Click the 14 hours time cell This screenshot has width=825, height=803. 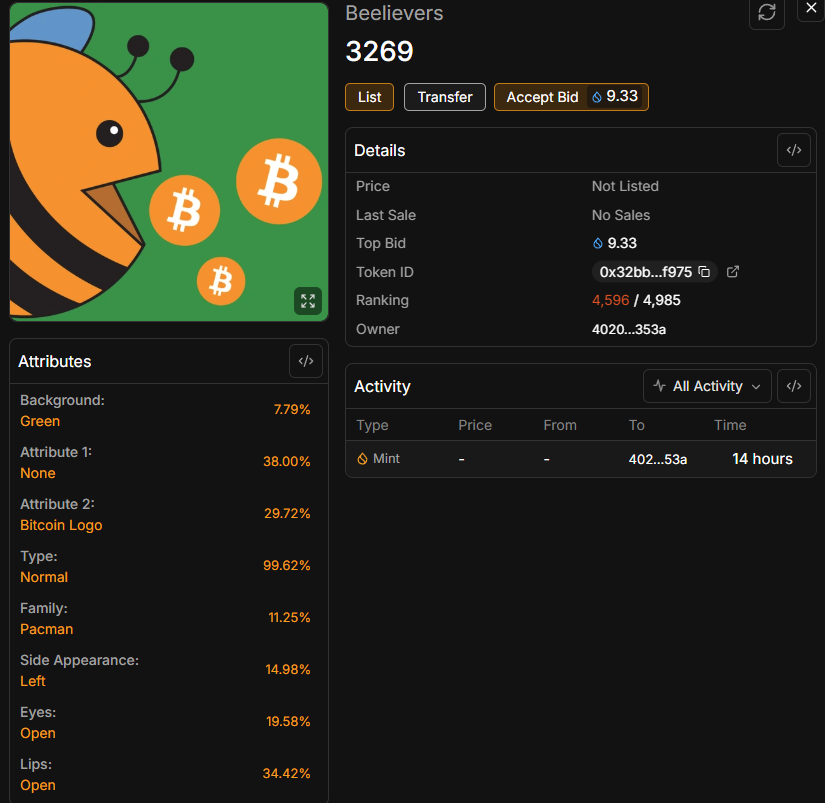click(762, 459)
